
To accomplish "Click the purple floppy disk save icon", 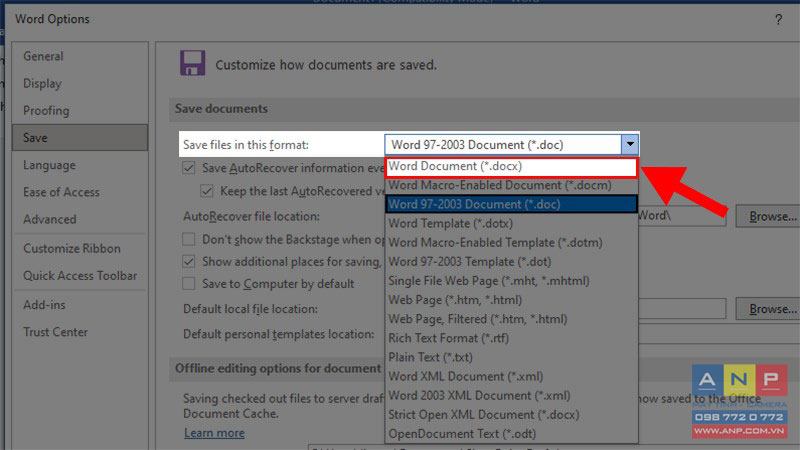I will [192, 63].
